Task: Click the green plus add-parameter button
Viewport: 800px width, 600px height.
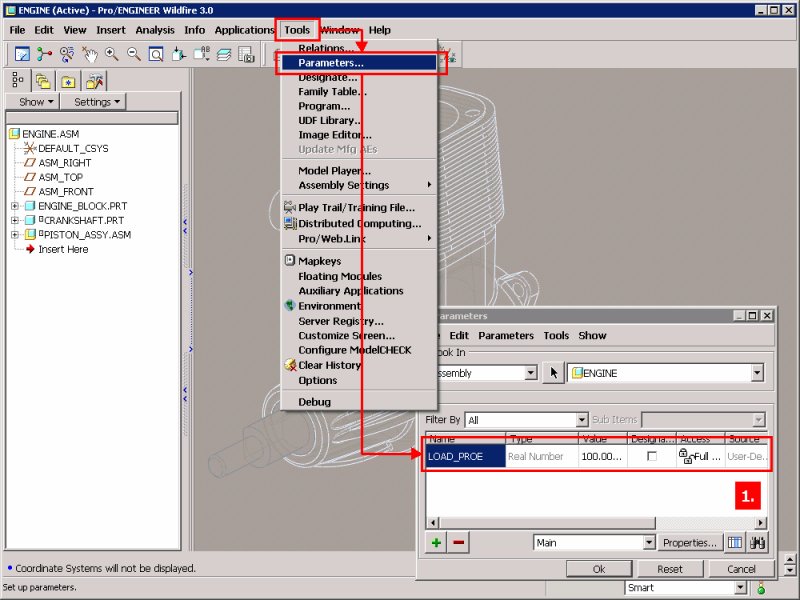Action: (436, 542)
